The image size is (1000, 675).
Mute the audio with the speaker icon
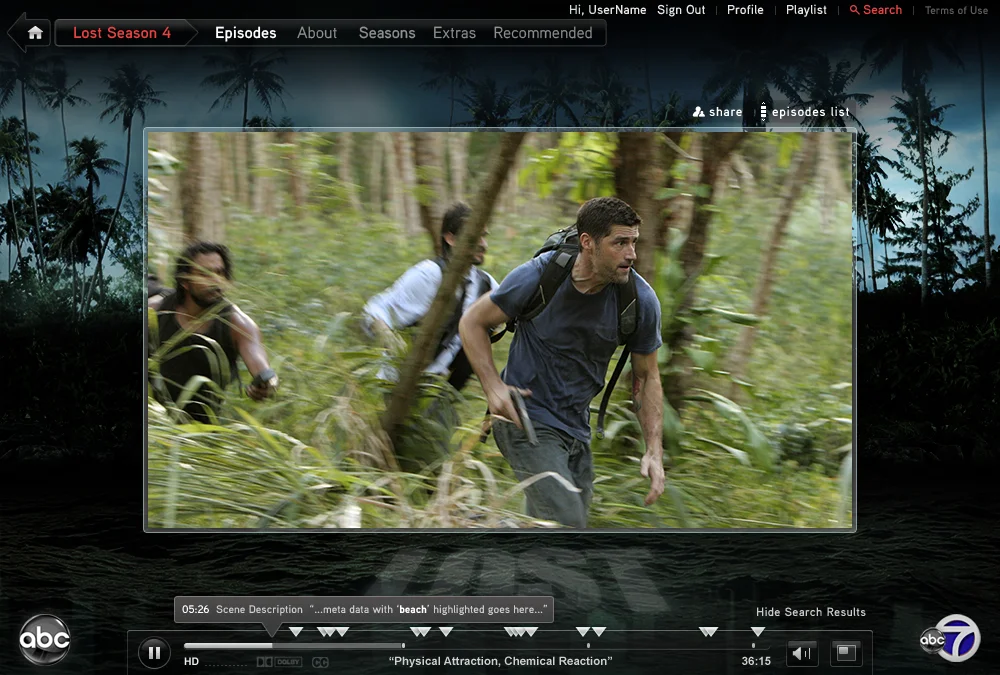(801, 653)
